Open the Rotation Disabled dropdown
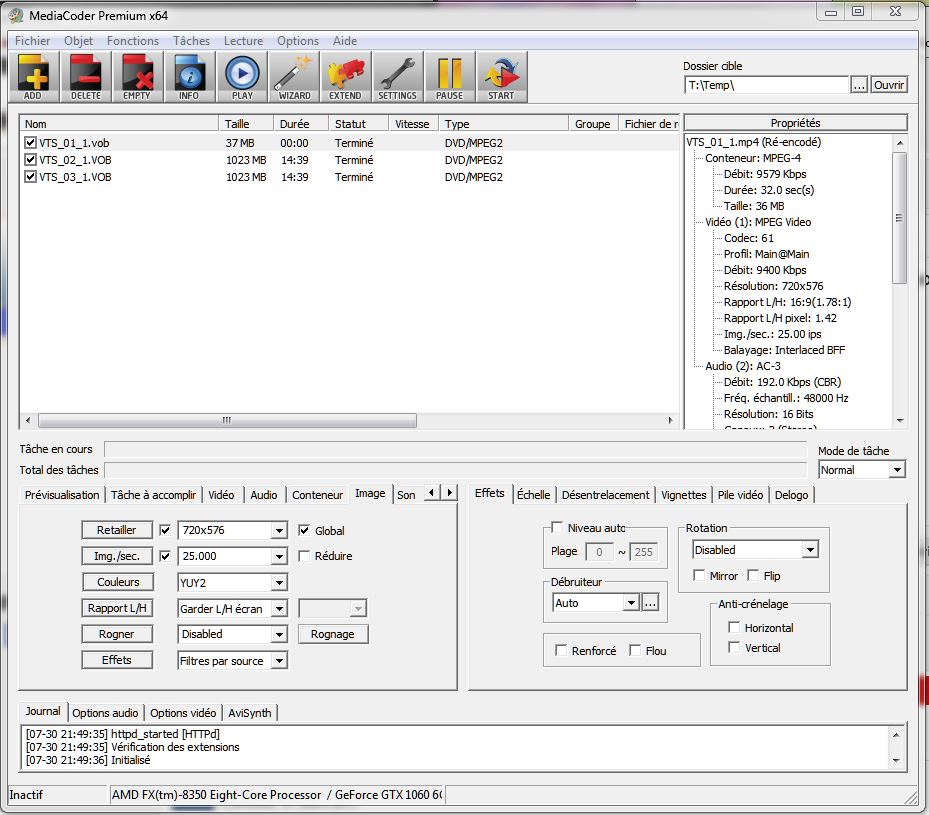The width and height of the screenshot is (929, 815). (811, 550)
